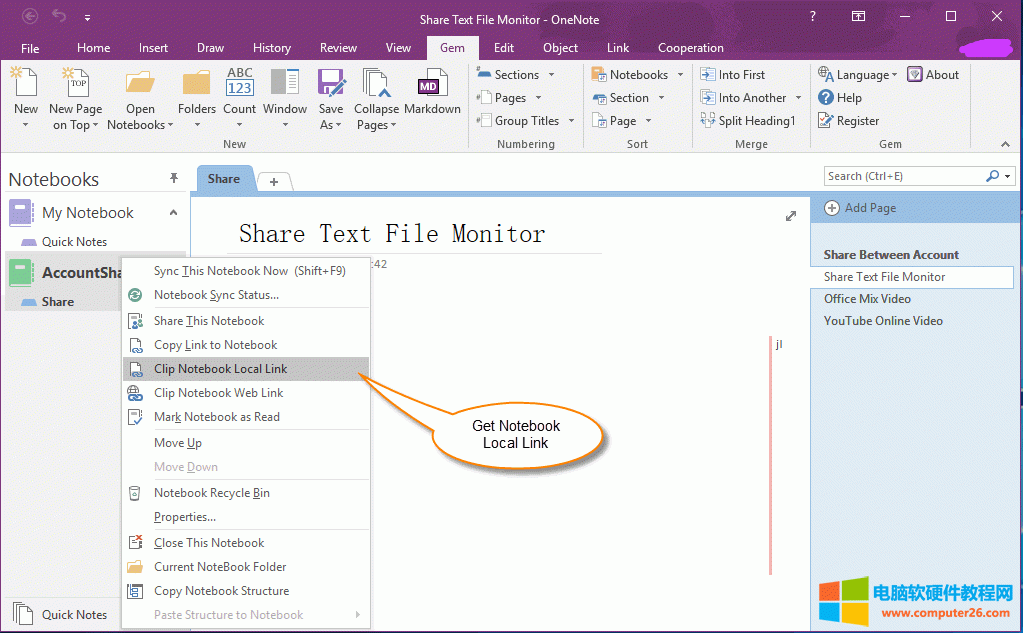
Task: Click Add Page button
Action: click(x=860, y=208)
